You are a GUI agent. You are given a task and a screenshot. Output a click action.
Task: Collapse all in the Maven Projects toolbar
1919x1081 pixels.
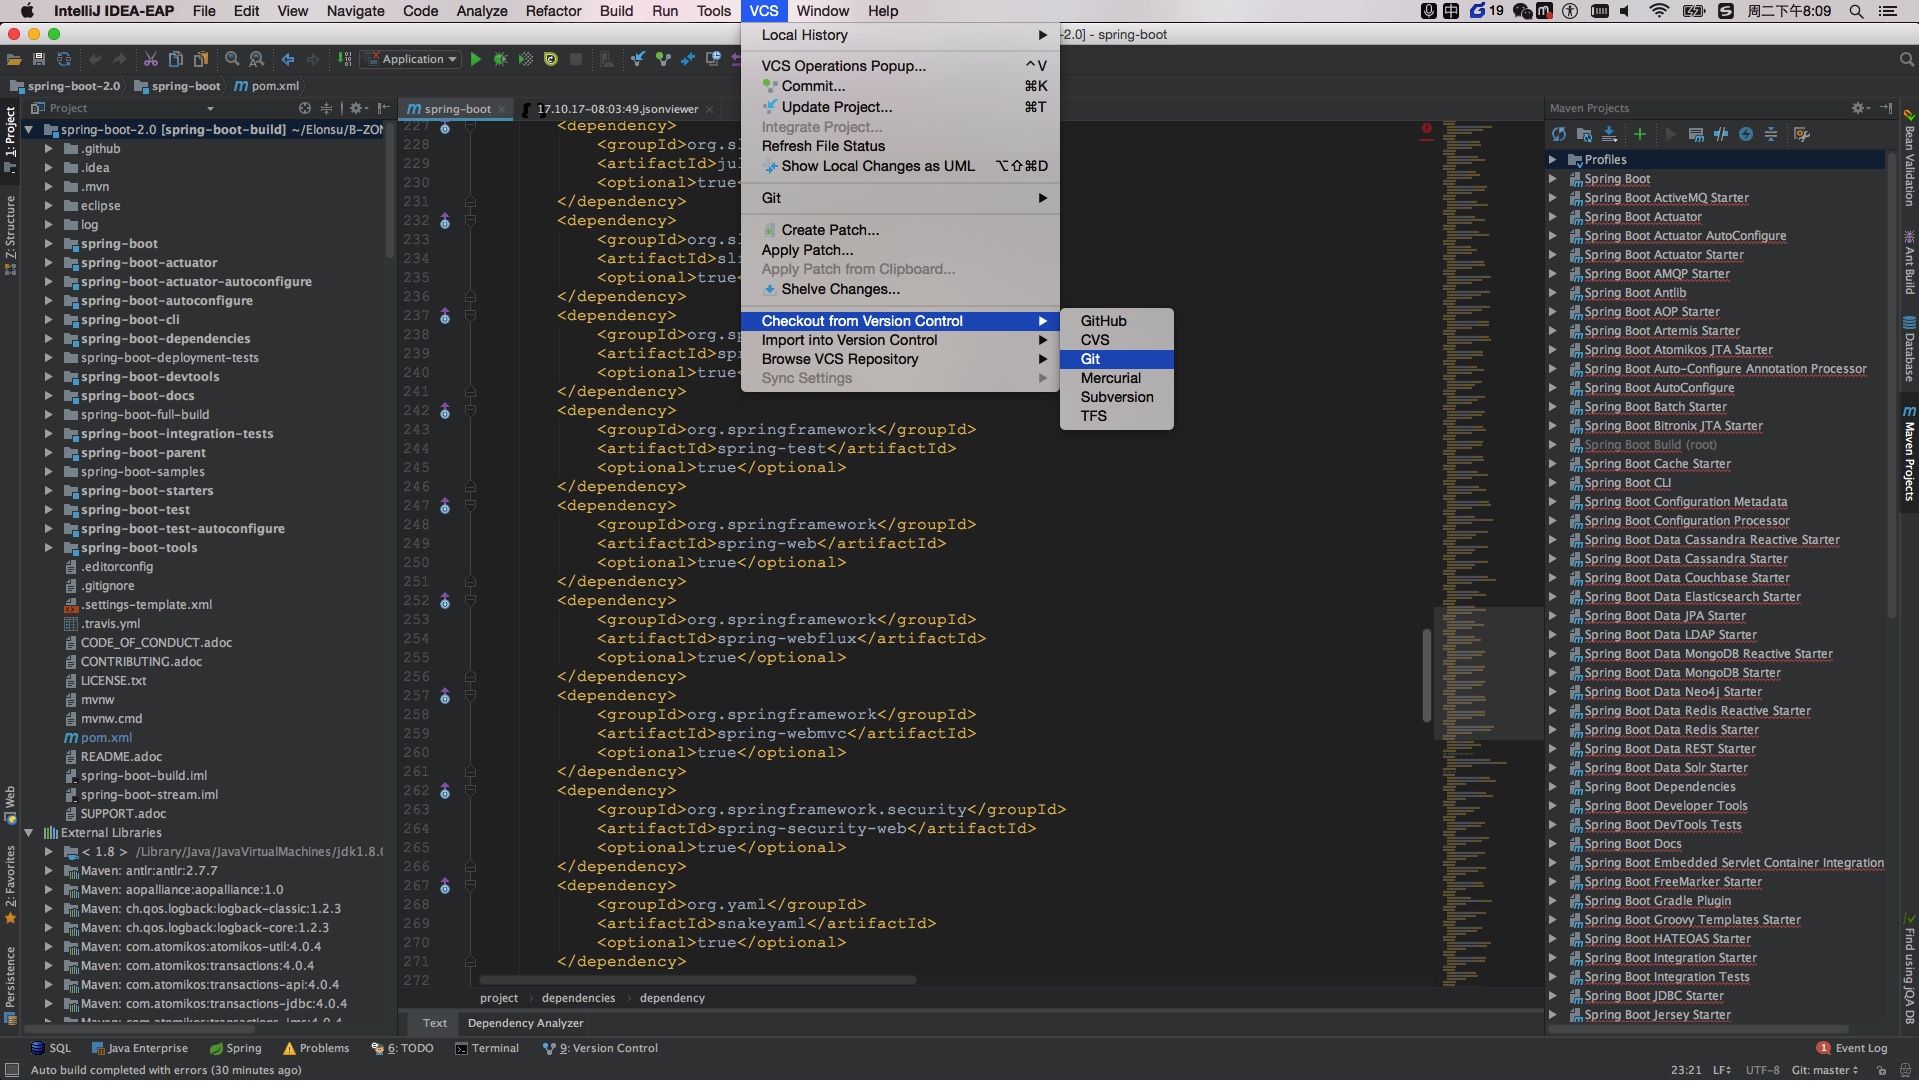point(1771,134)
